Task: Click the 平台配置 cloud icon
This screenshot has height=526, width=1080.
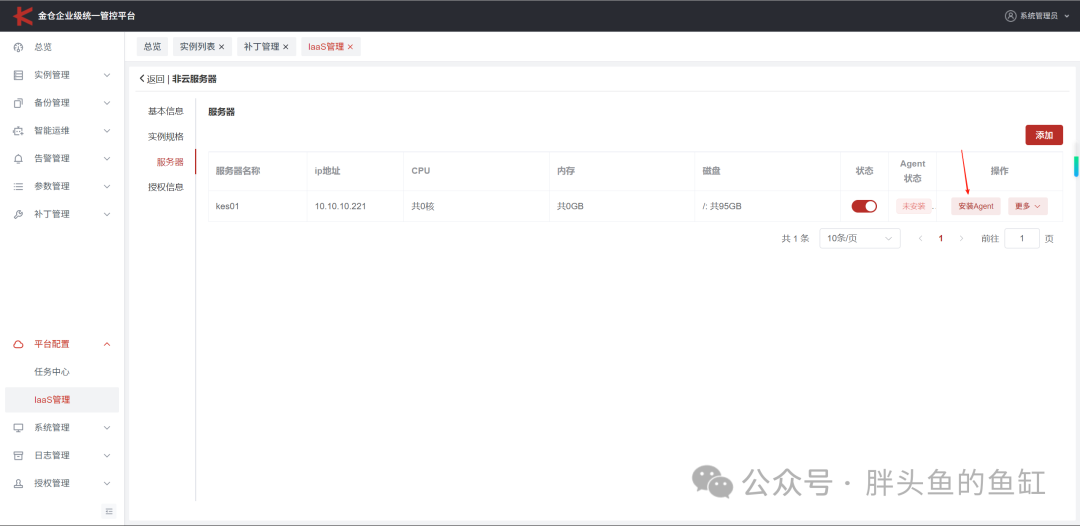Action: 19,344
